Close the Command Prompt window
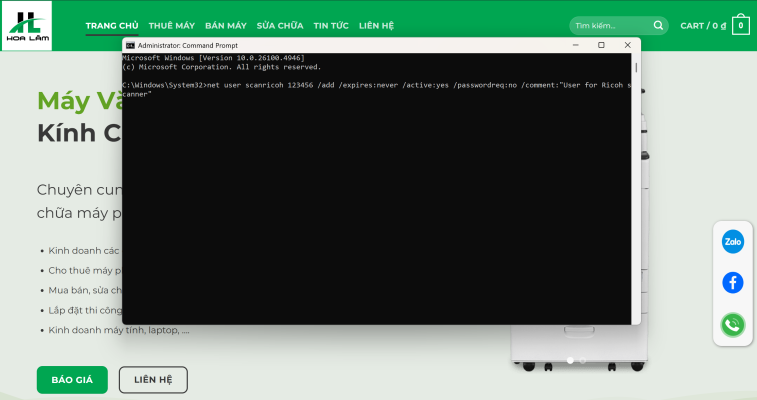The height and width of the screenshot is (400, 757). (627, 45)
